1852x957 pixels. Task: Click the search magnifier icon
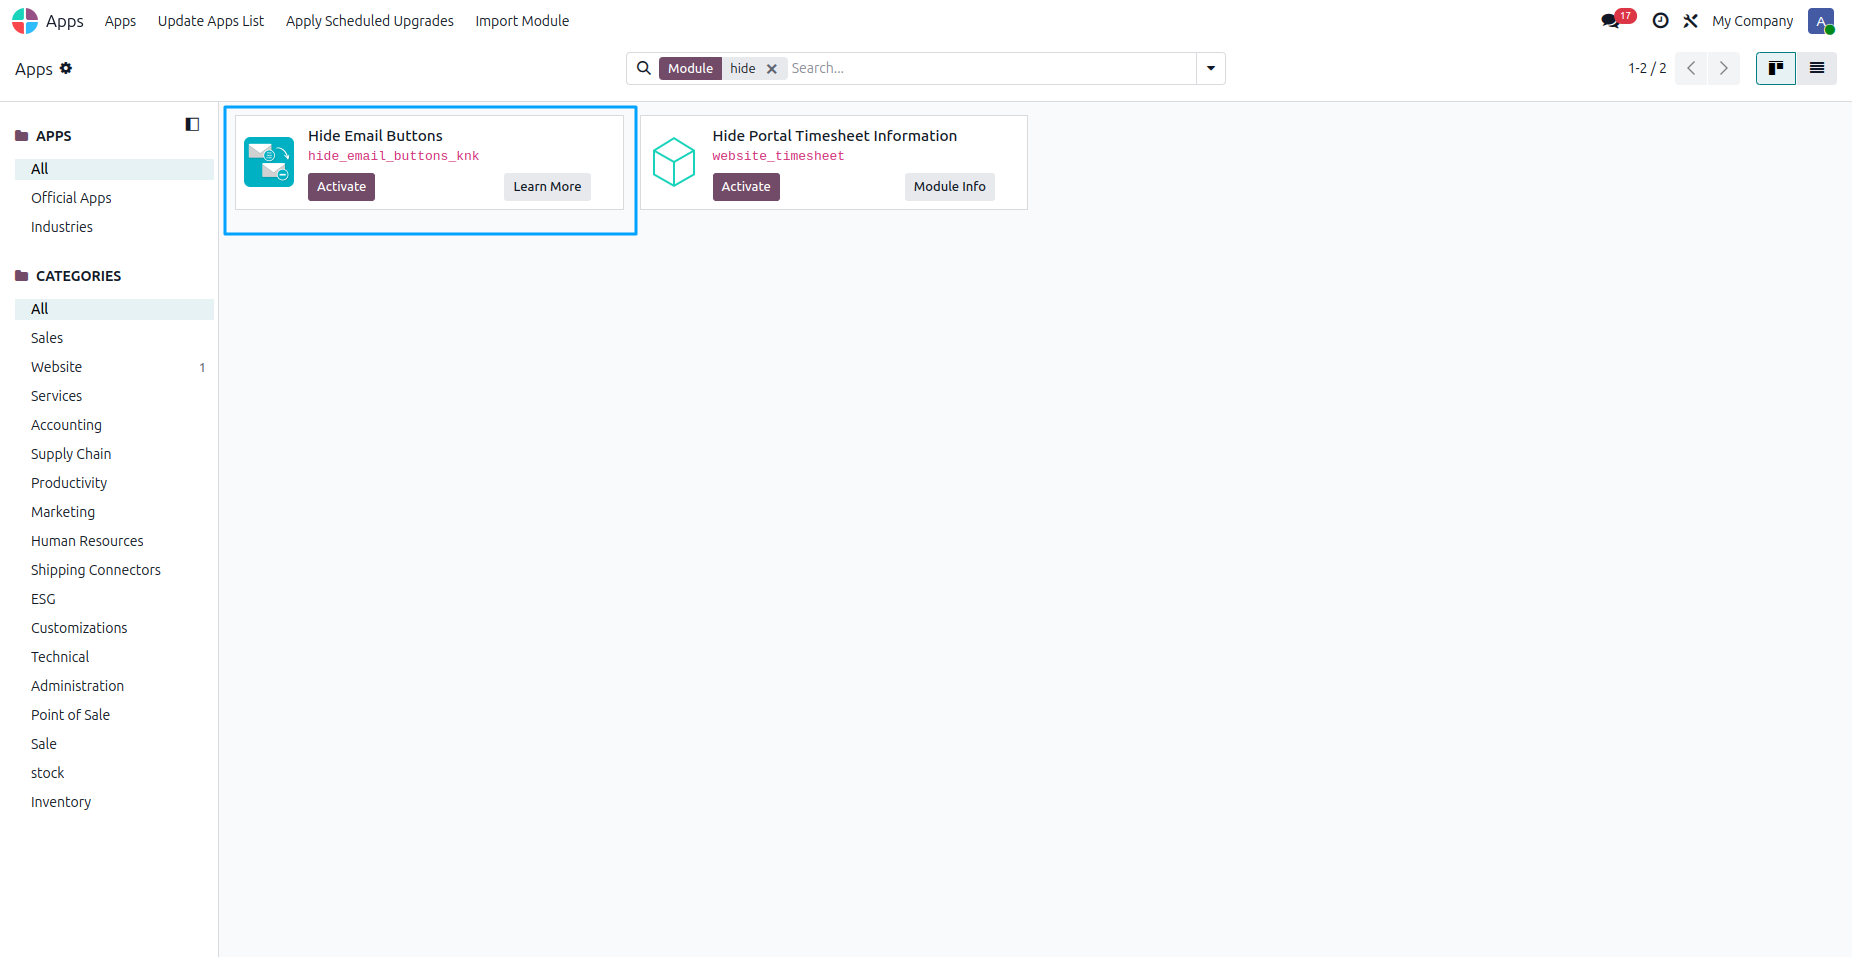pyautogui.click(x=644, y=68)
